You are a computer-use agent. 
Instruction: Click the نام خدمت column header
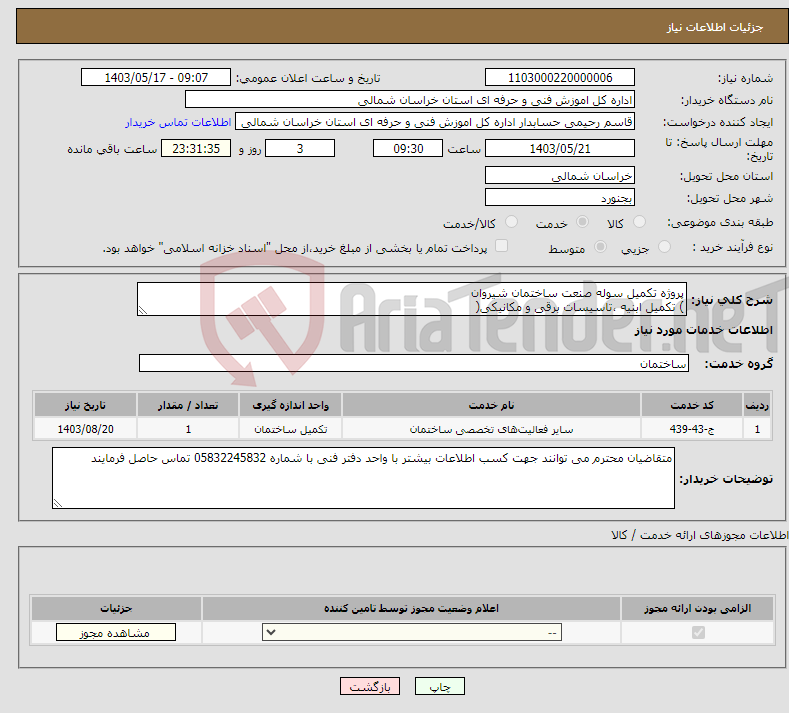point(491,405)
